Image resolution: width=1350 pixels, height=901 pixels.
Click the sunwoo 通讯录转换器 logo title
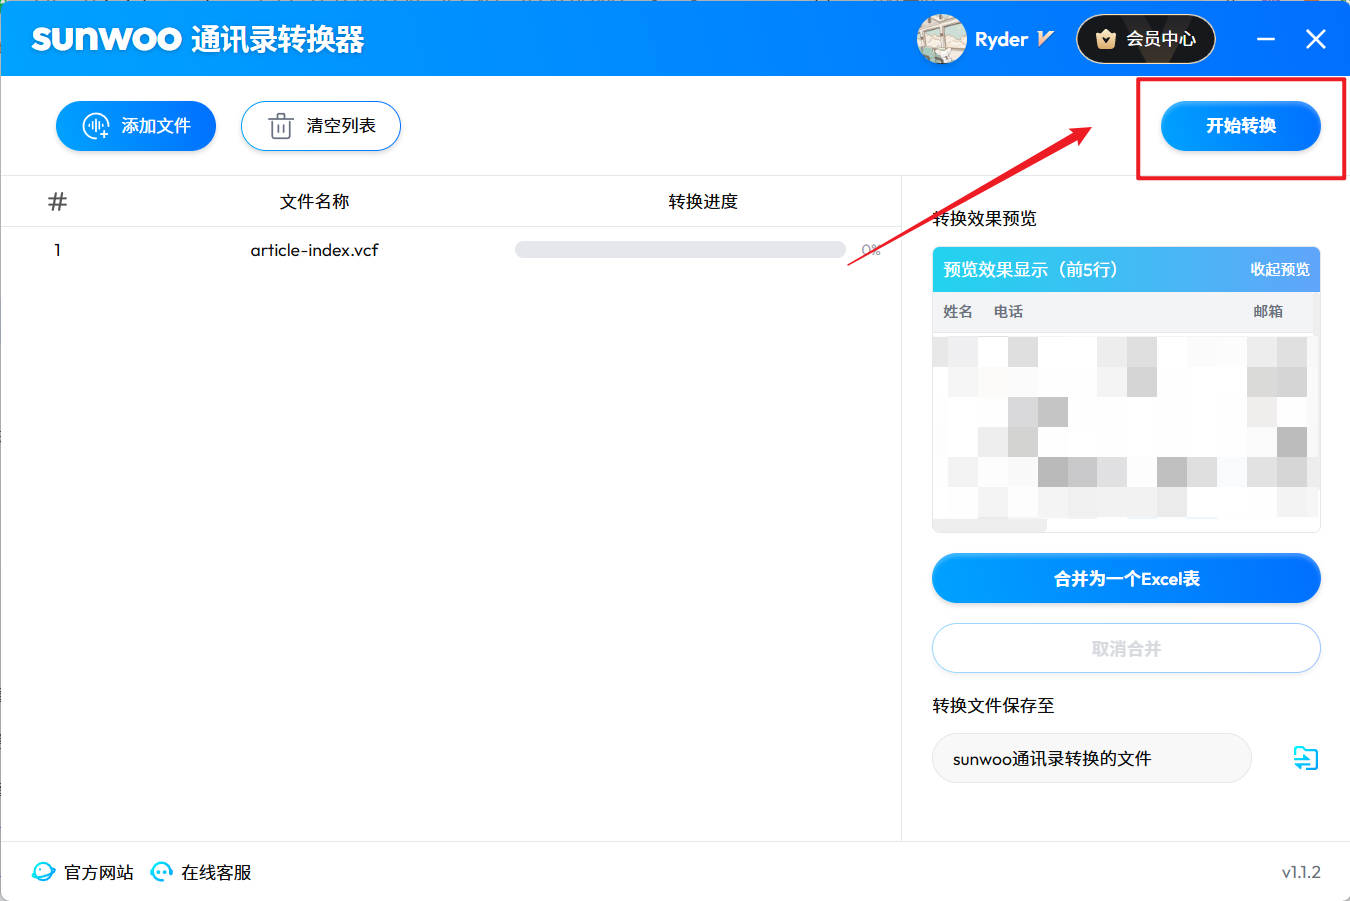pyautogui.click(x=198, y=39)
